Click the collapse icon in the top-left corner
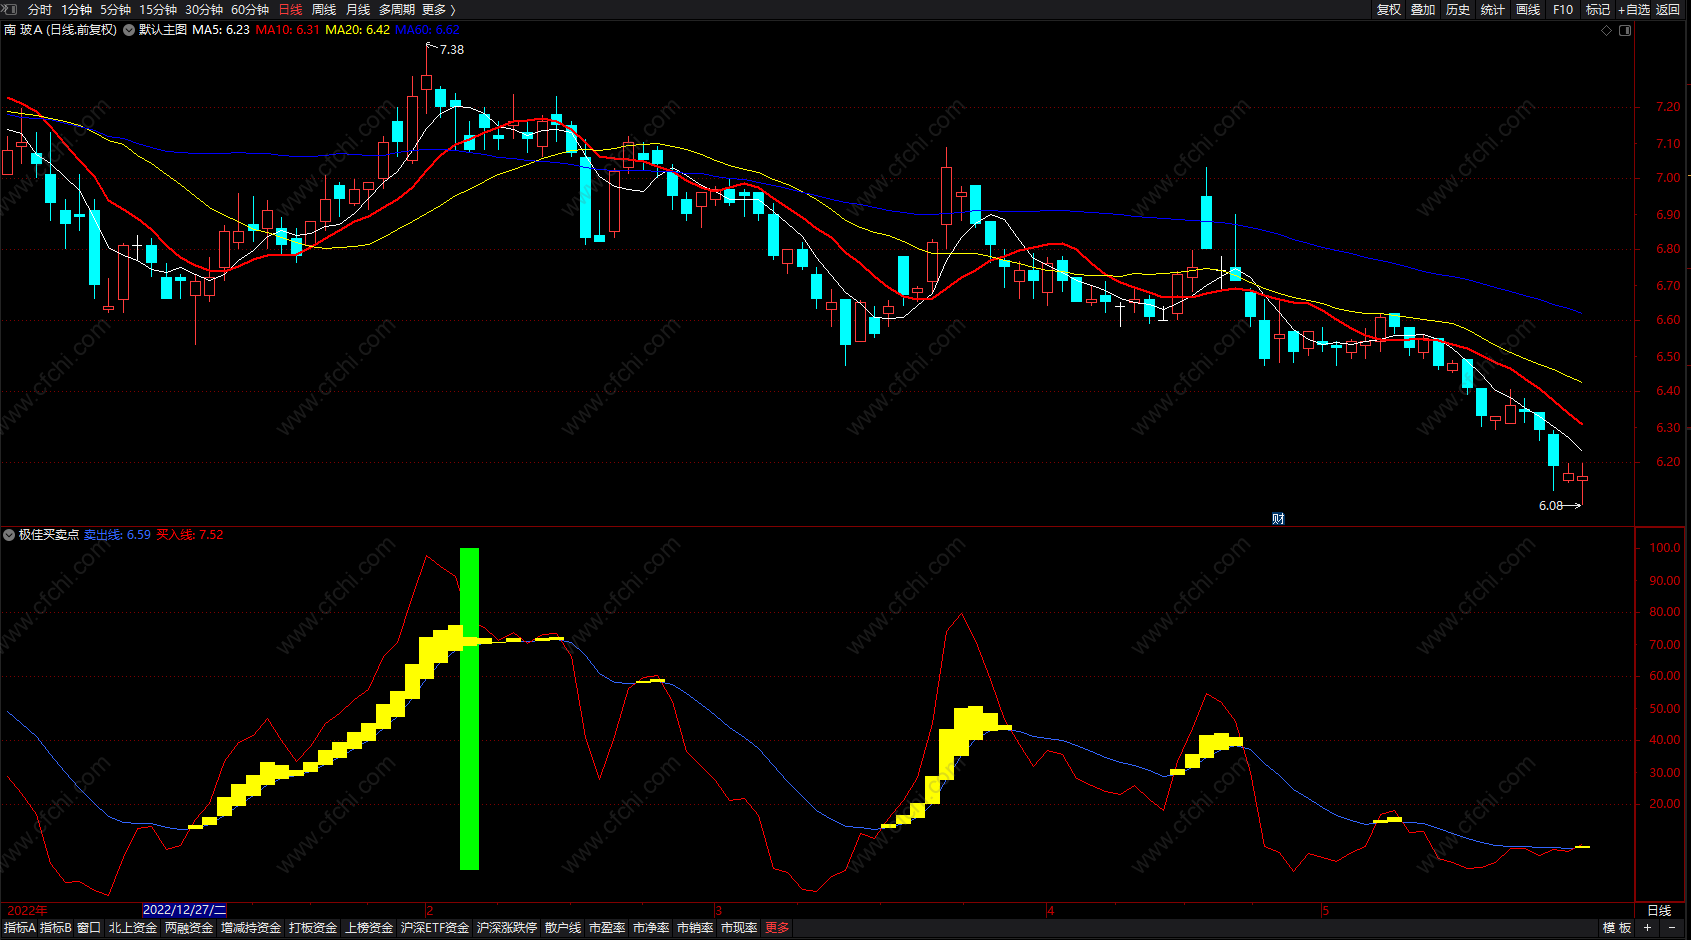This screenshot has width=1691, height=940. tap(9, 9)
